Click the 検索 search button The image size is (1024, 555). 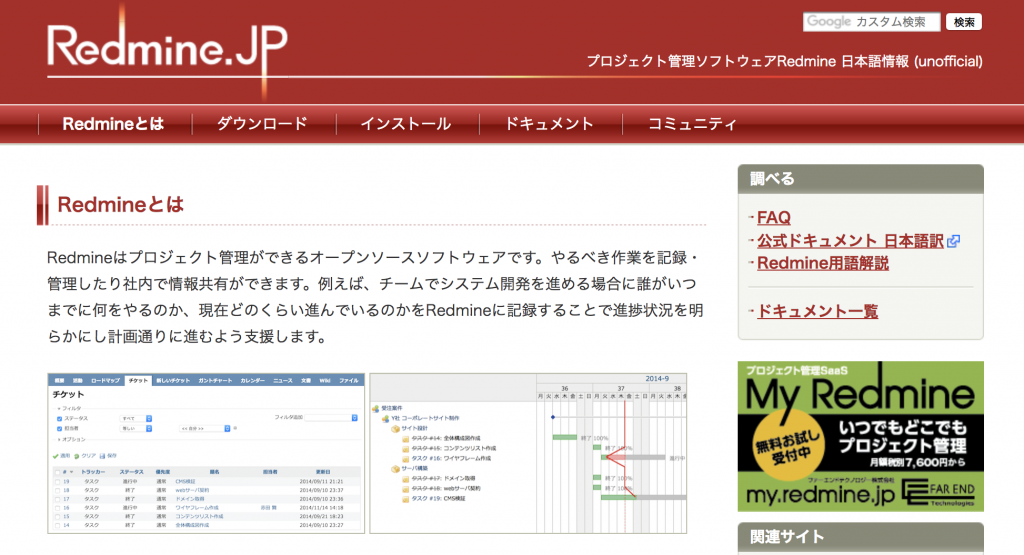pyautogui.click(x=964, y=22)
